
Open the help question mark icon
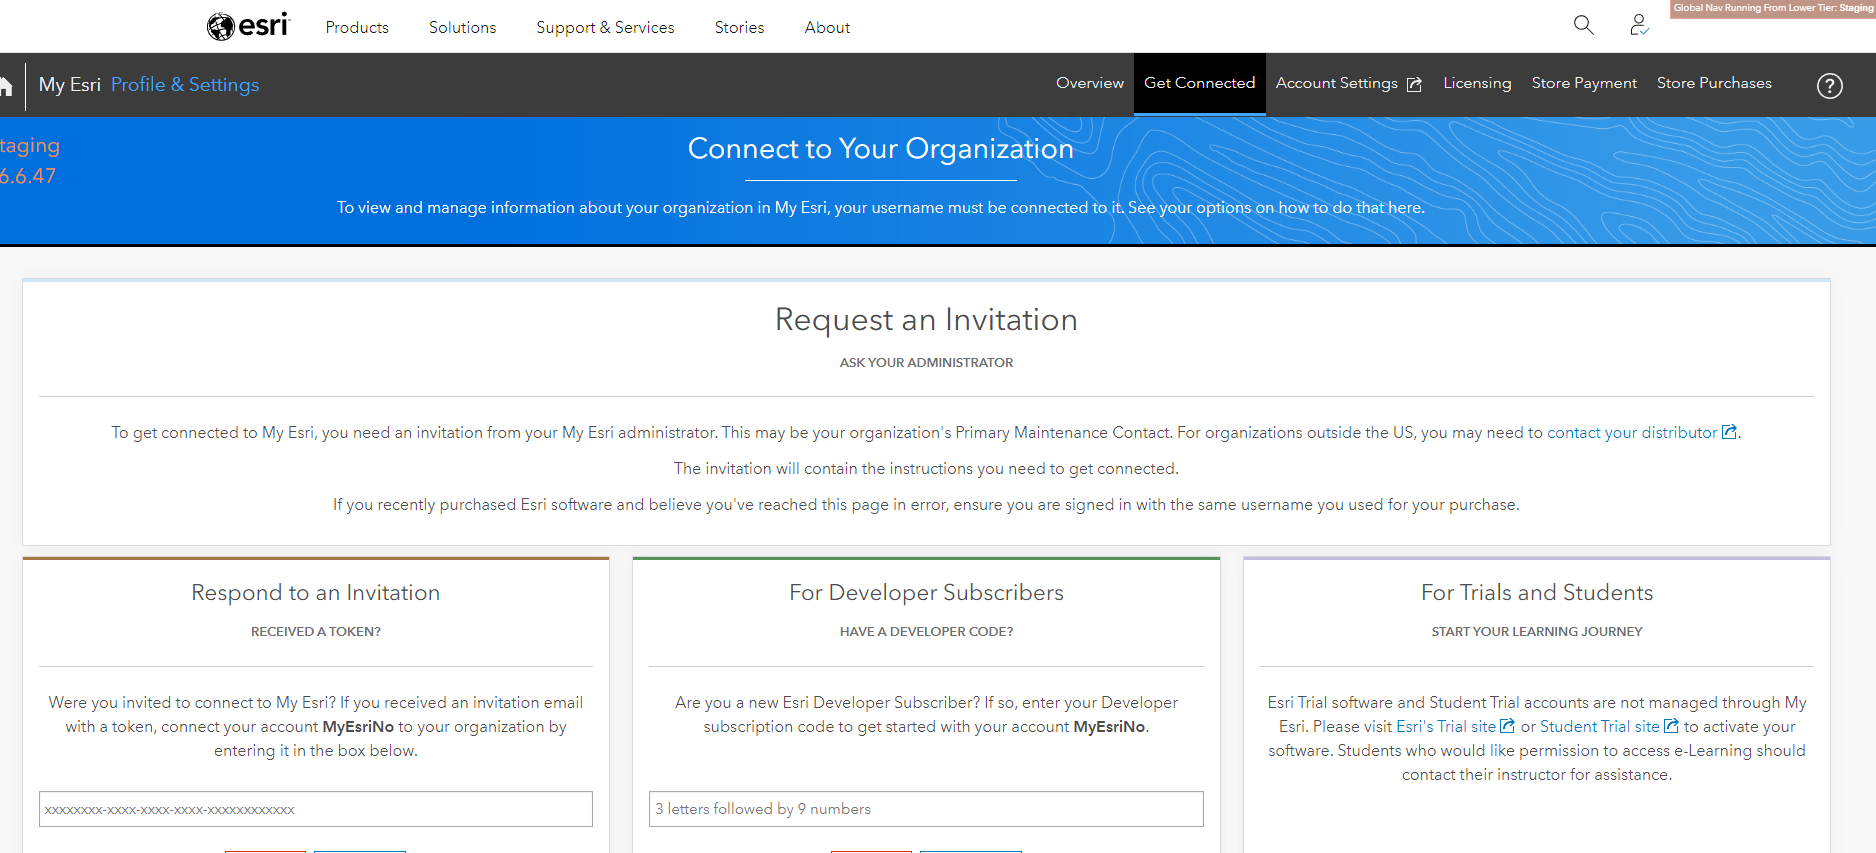click(x=1829, y=86)
